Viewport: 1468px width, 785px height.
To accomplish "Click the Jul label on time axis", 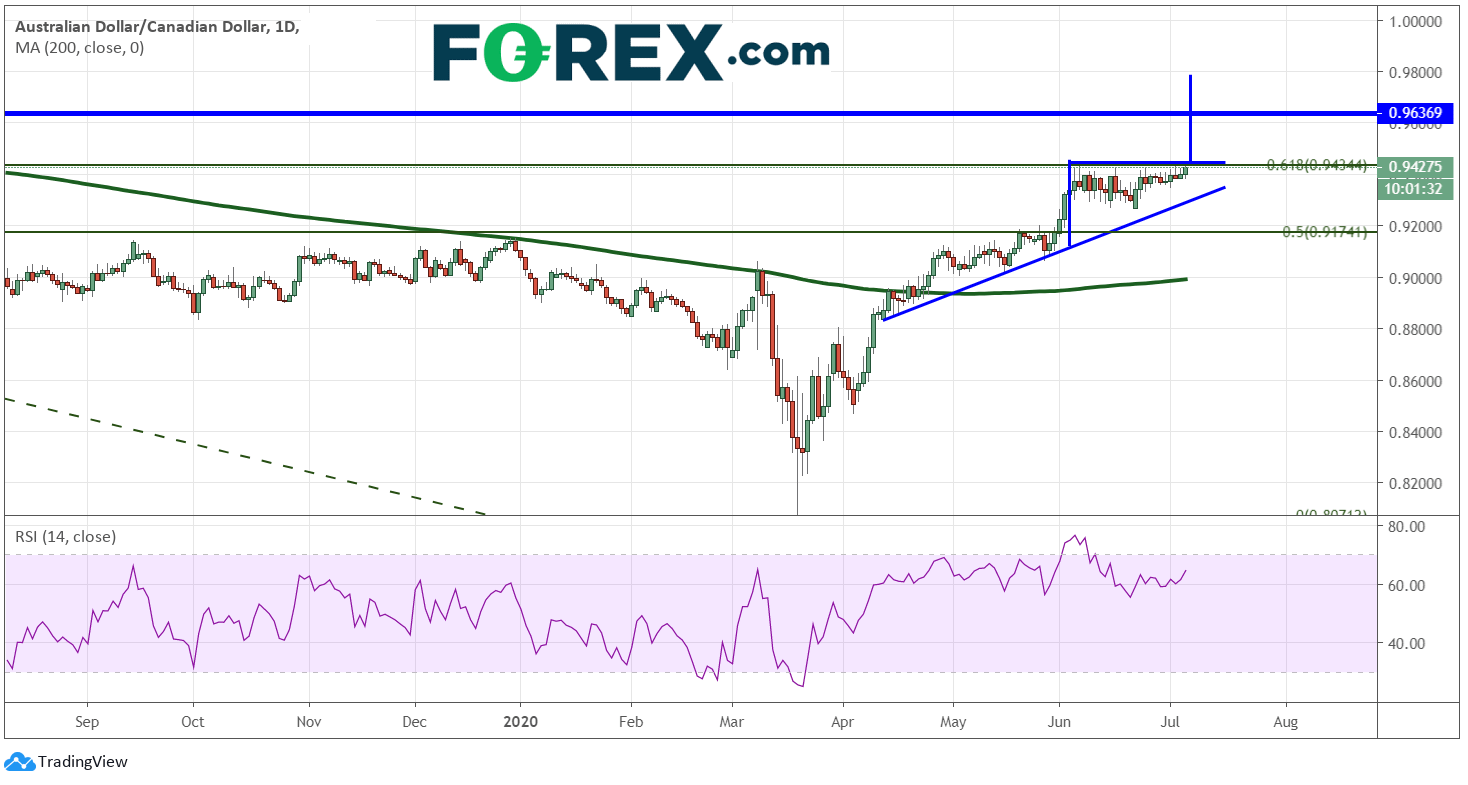I will coord(1169,721).
